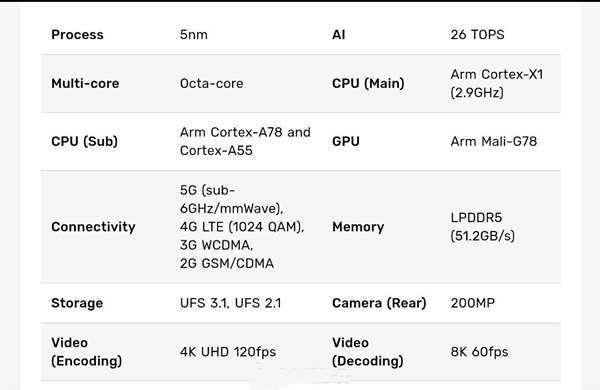Select Arm Cortex-X1 (2.9GHz) text

(x=497, y=83)
